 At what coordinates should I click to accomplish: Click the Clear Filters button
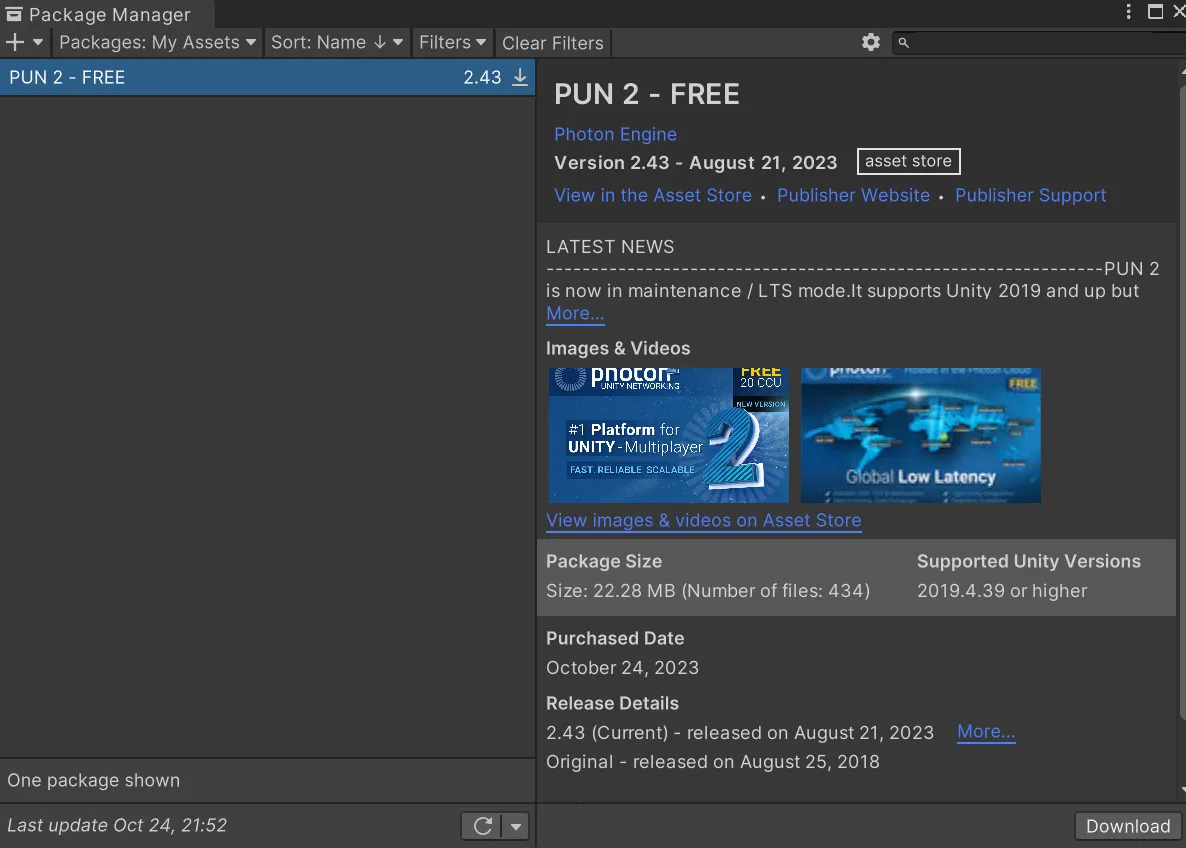pyautogui.click(x=553, y=43)
